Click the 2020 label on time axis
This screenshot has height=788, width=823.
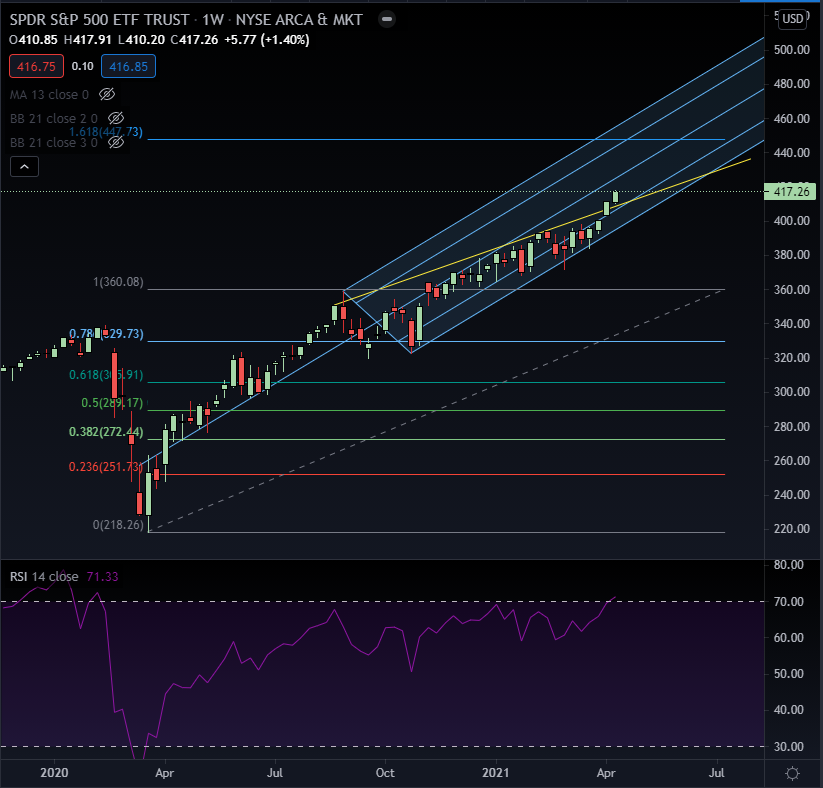click(55, 773)
